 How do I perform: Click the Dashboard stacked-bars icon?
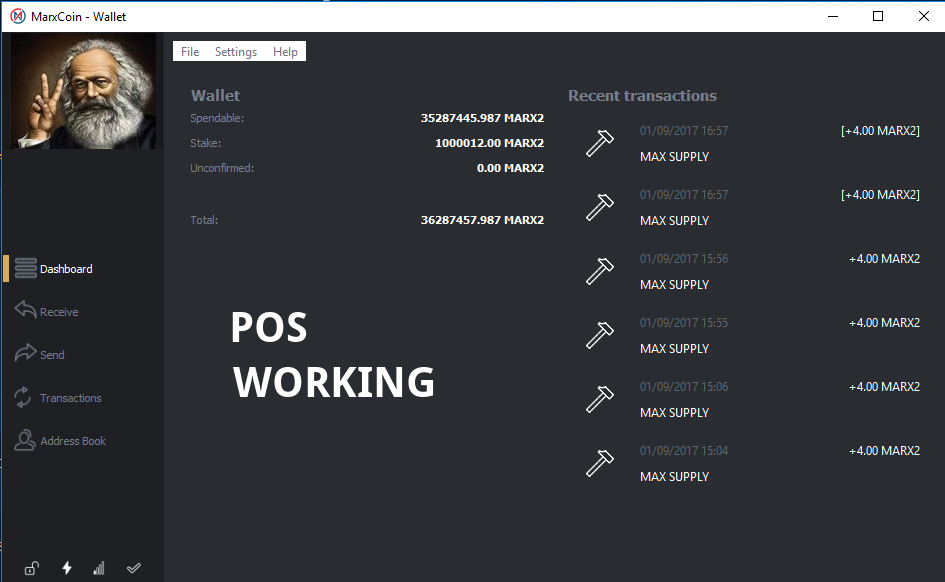click(x=25, y=268)
